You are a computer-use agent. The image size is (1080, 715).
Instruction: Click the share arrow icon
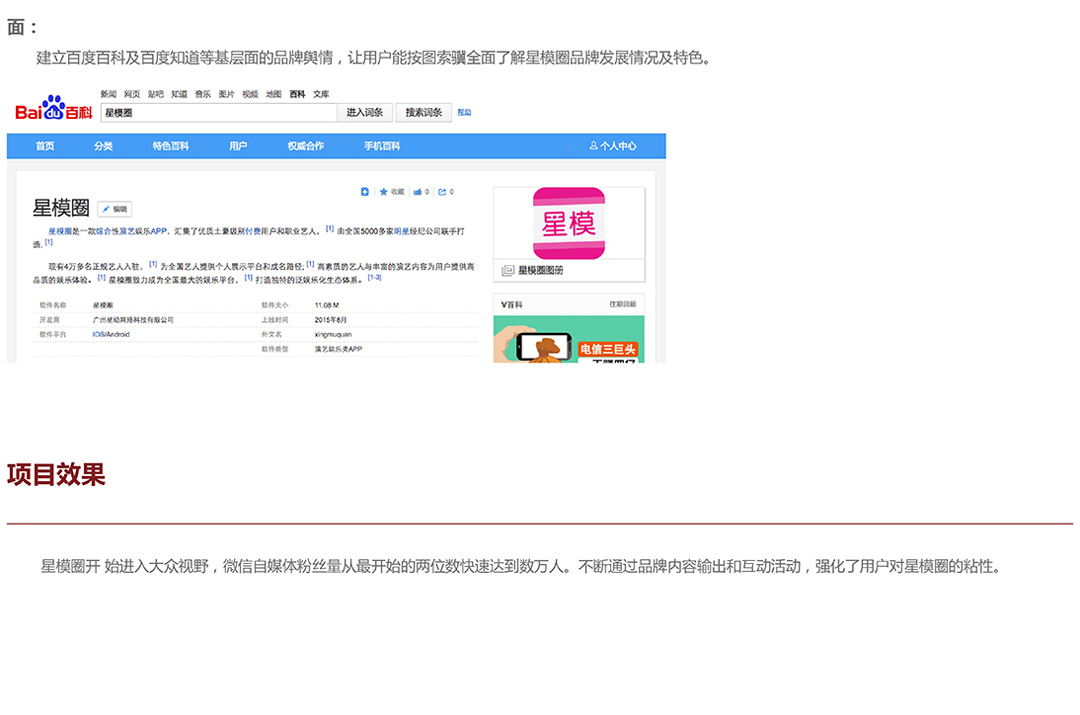point(442,192)
